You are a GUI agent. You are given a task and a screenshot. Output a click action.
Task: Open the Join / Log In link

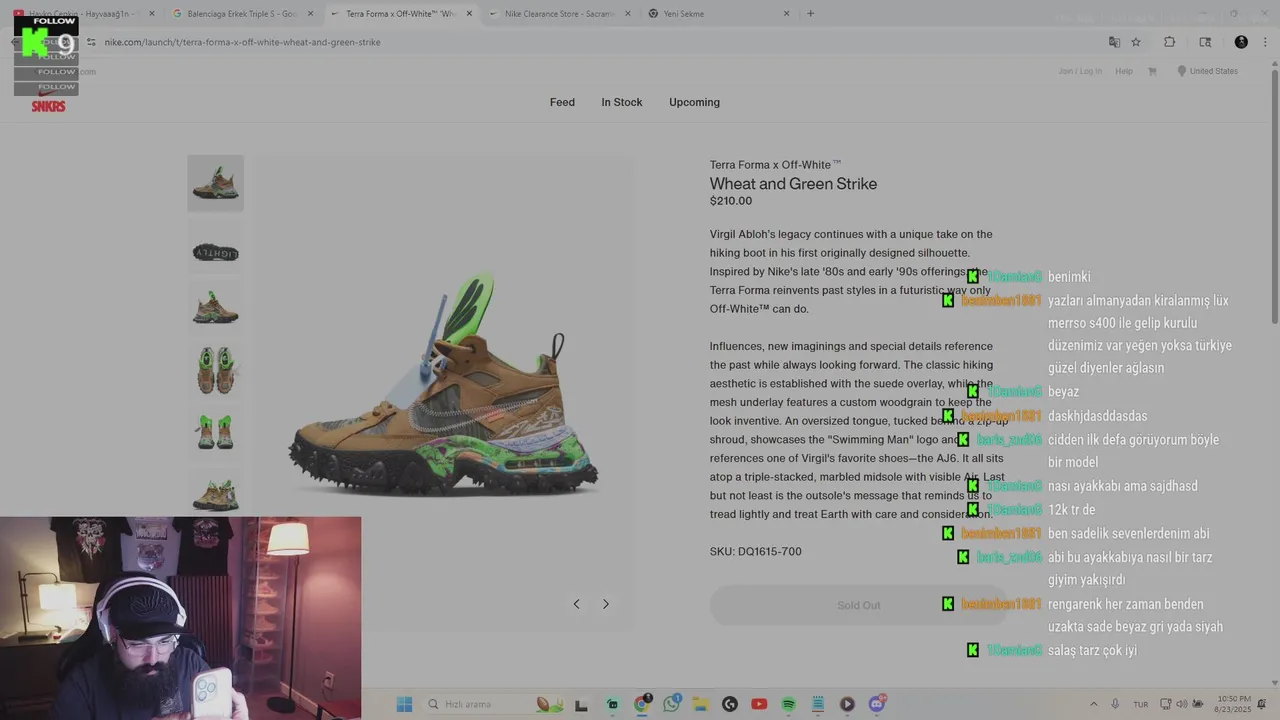point(1080,71)
